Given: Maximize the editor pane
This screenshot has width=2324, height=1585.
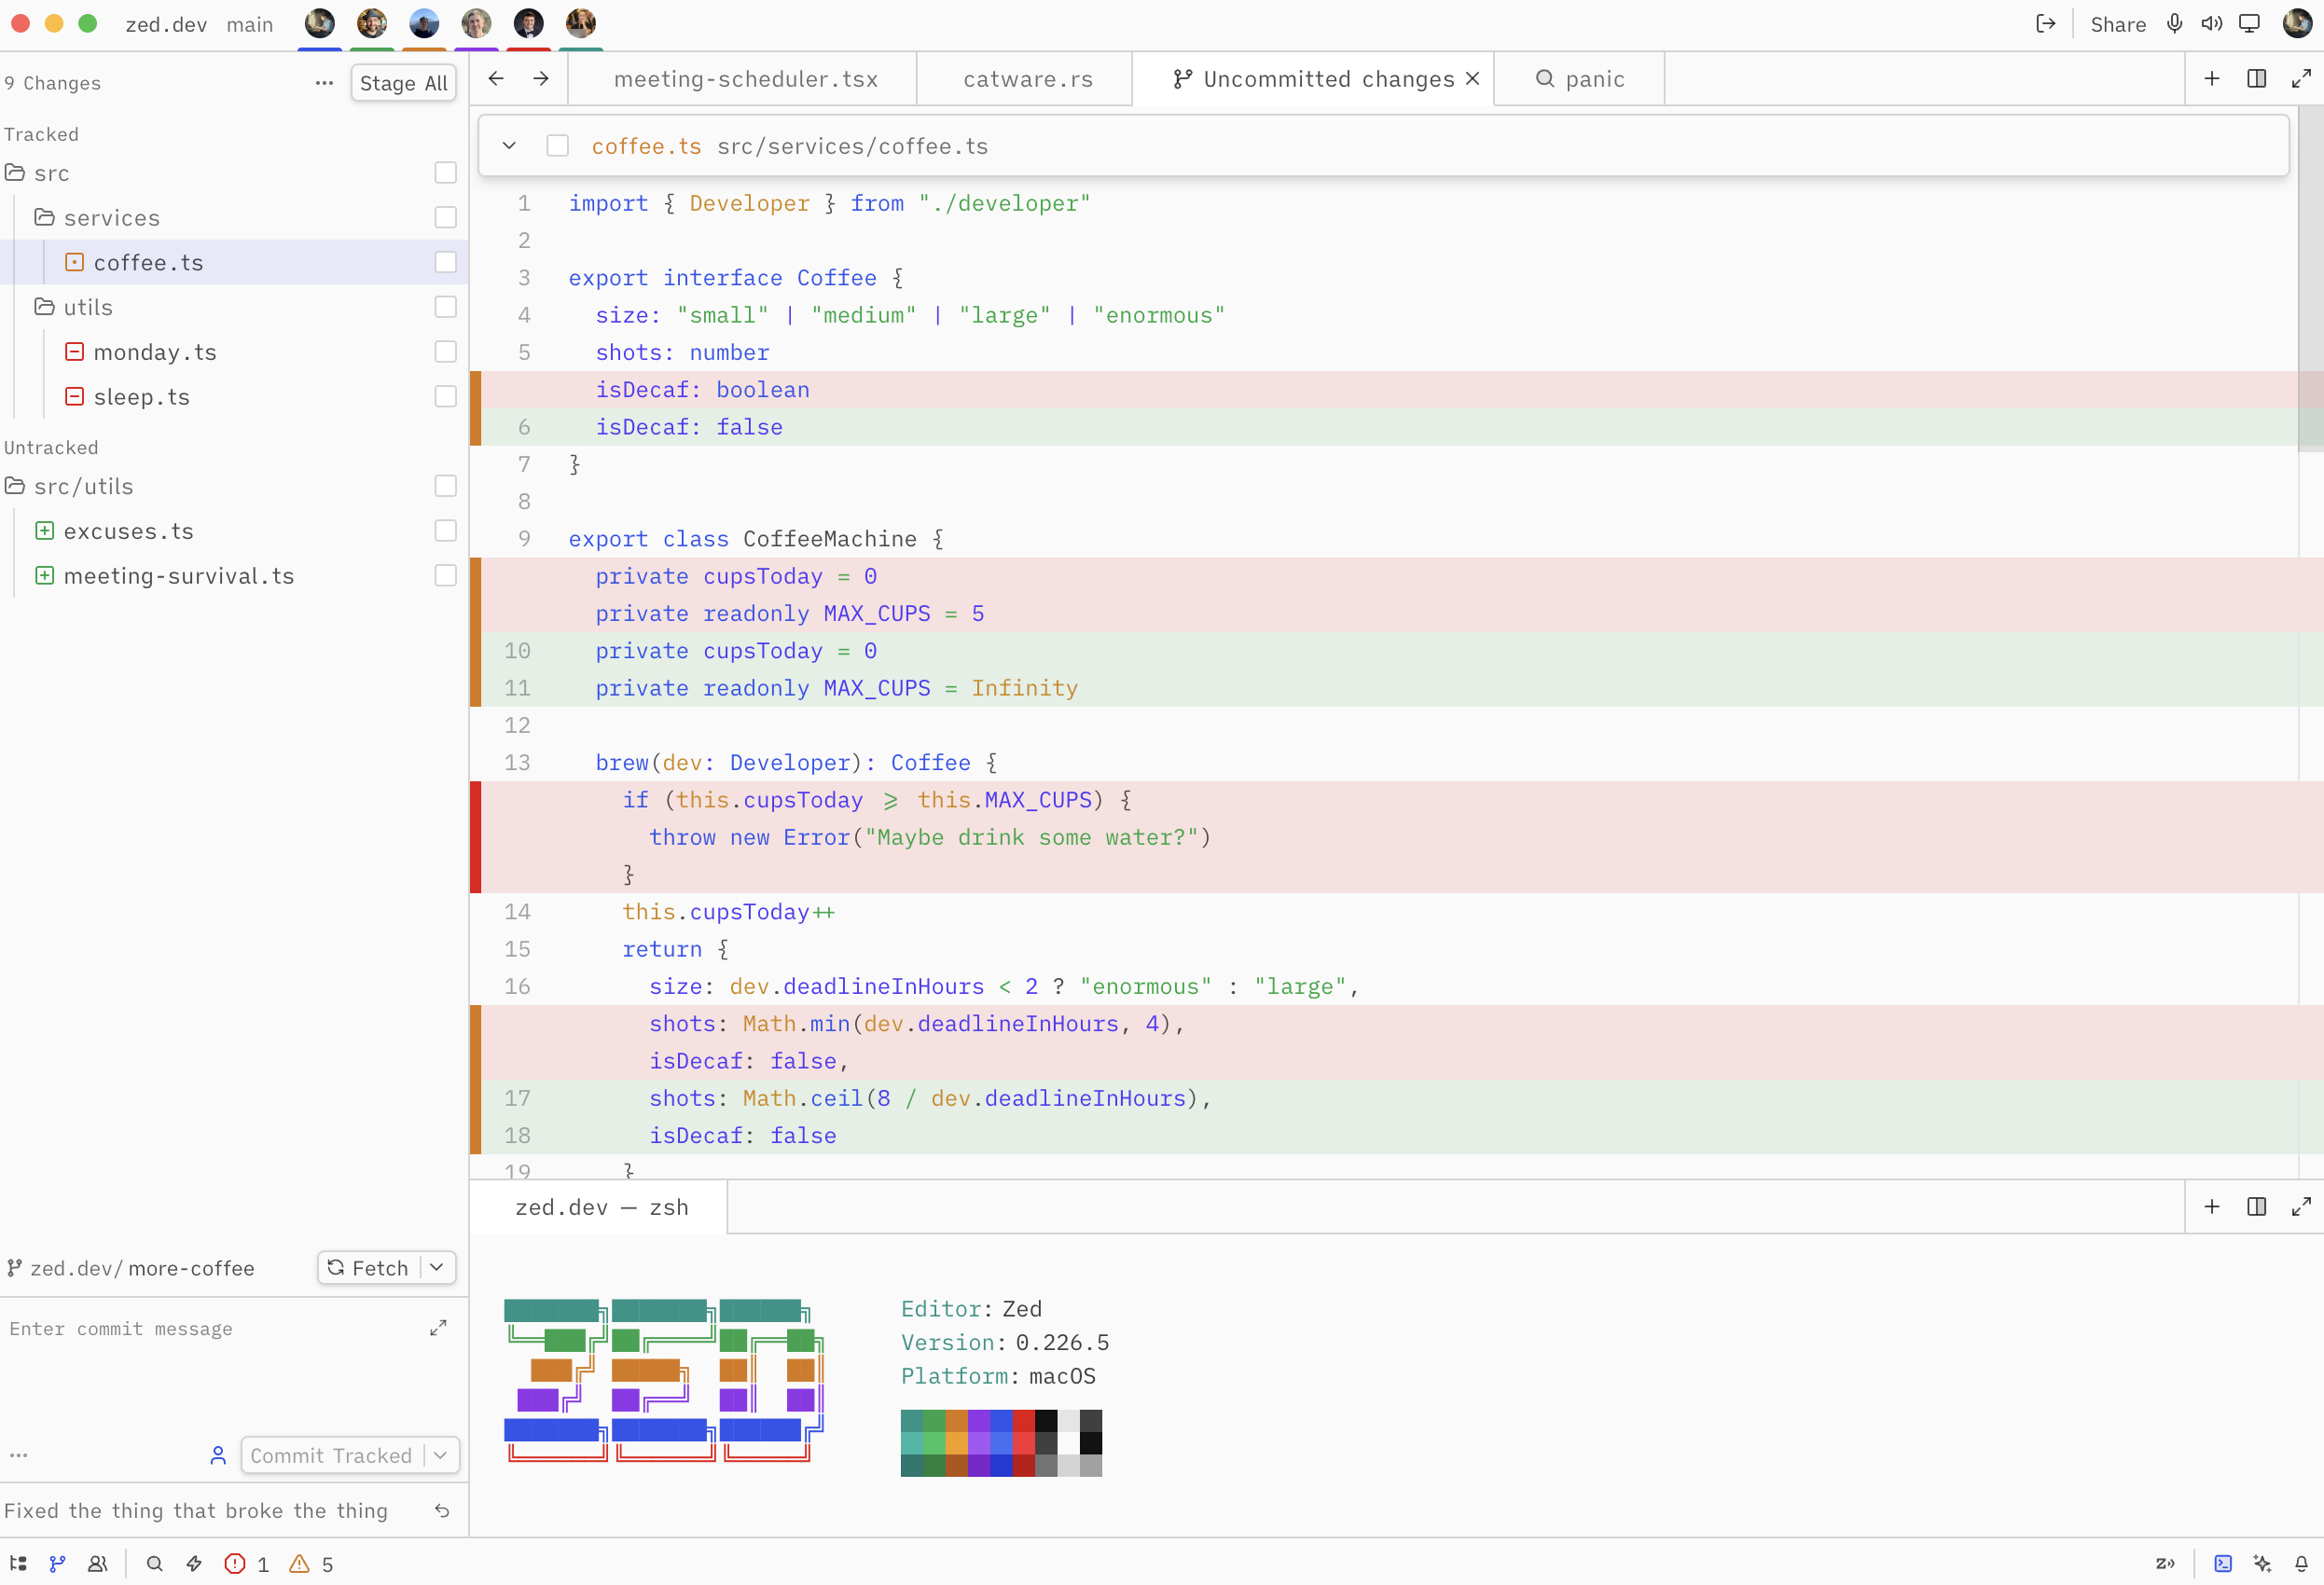Looking at the screenshot, I should [2301, 78].
